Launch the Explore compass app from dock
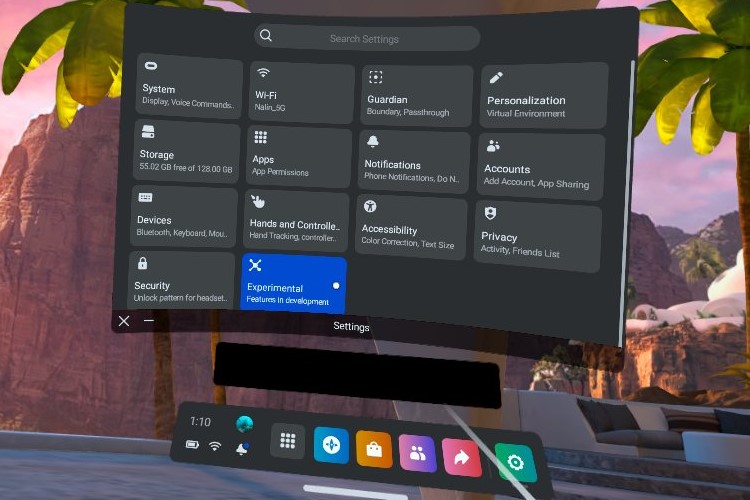This screenshot has height=500, width=750. pos(331,446)
